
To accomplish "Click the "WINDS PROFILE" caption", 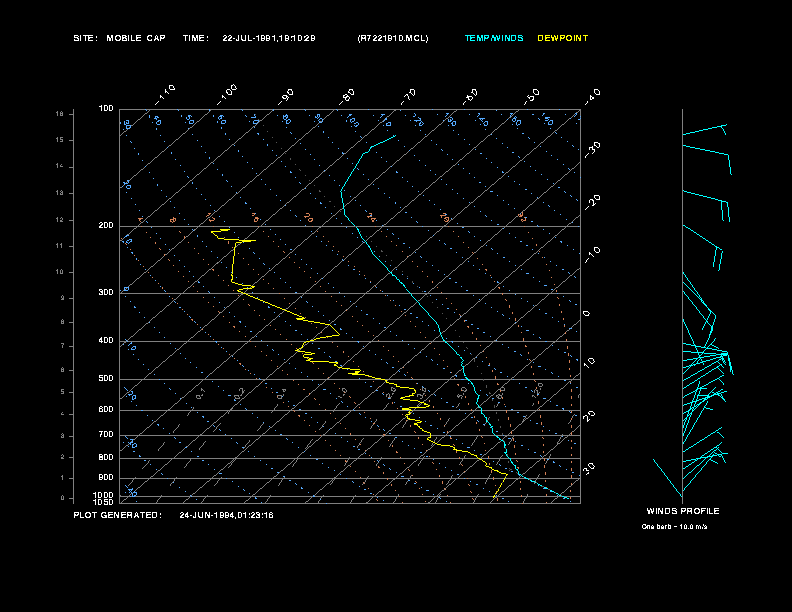I will [683, 511].
